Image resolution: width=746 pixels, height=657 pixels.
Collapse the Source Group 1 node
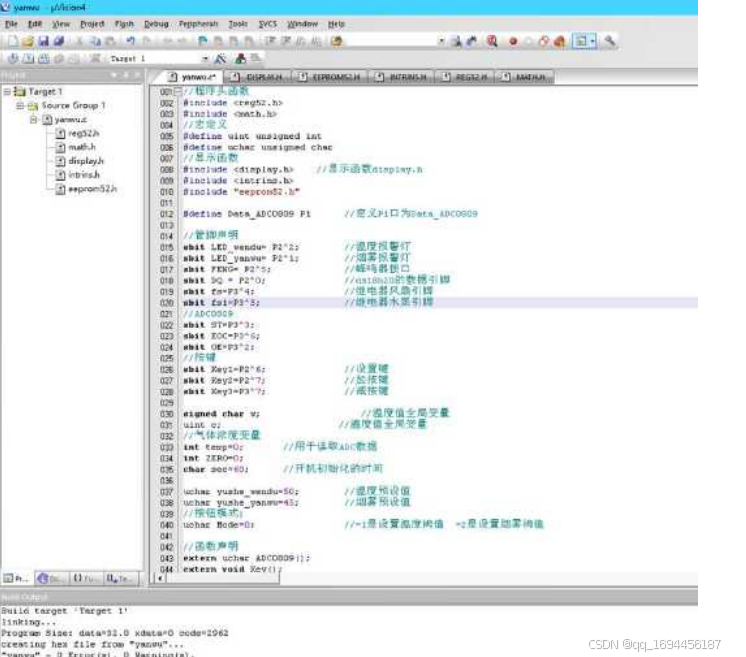(x=20, y=105)
